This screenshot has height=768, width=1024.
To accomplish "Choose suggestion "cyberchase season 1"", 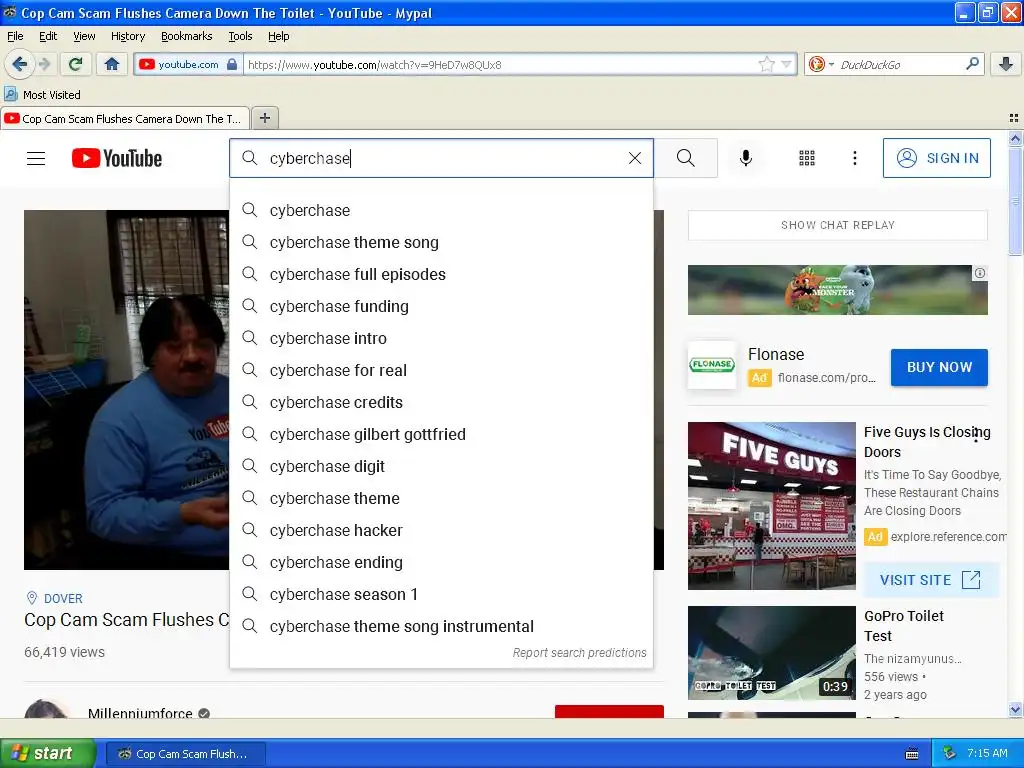I will [x=441, y=594].
